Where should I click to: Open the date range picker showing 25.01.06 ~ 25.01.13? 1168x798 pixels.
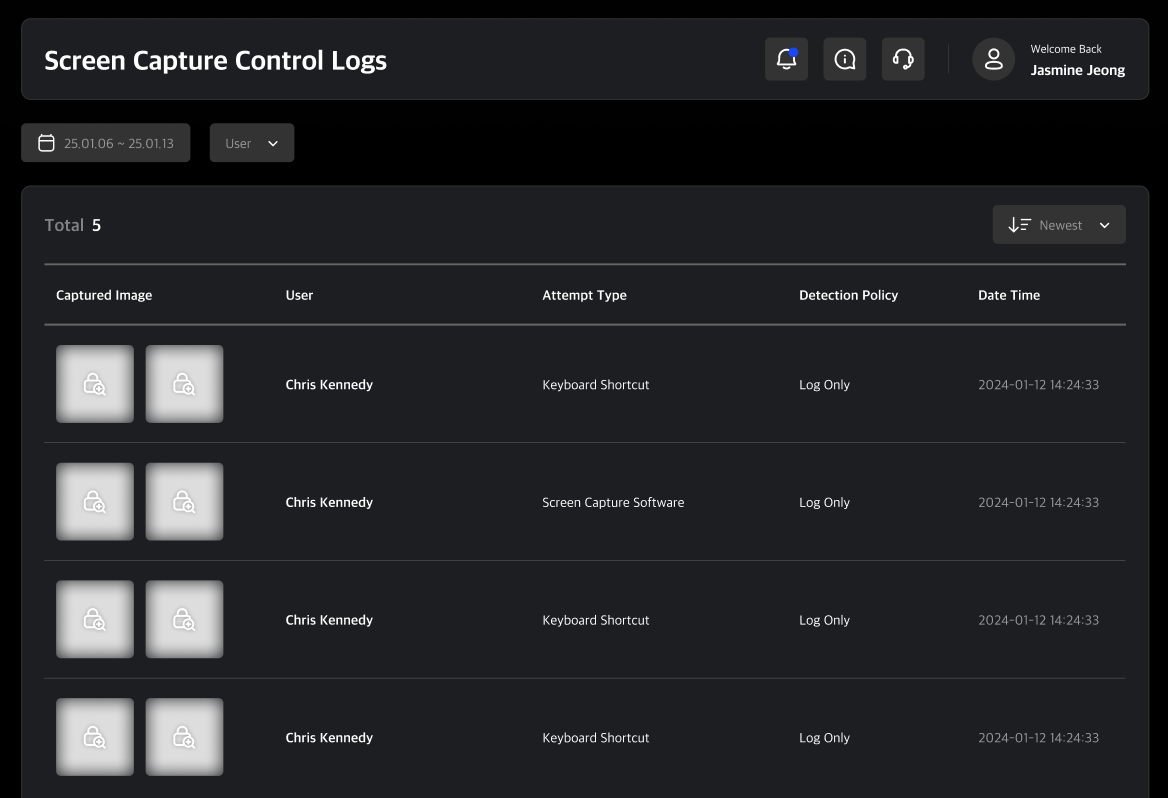[x=105, y=142]
